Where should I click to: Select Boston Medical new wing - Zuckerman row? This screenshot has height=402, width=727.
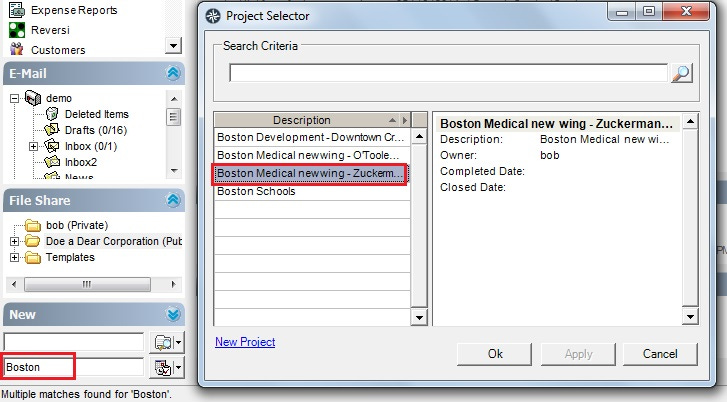[x=312, y=173]
